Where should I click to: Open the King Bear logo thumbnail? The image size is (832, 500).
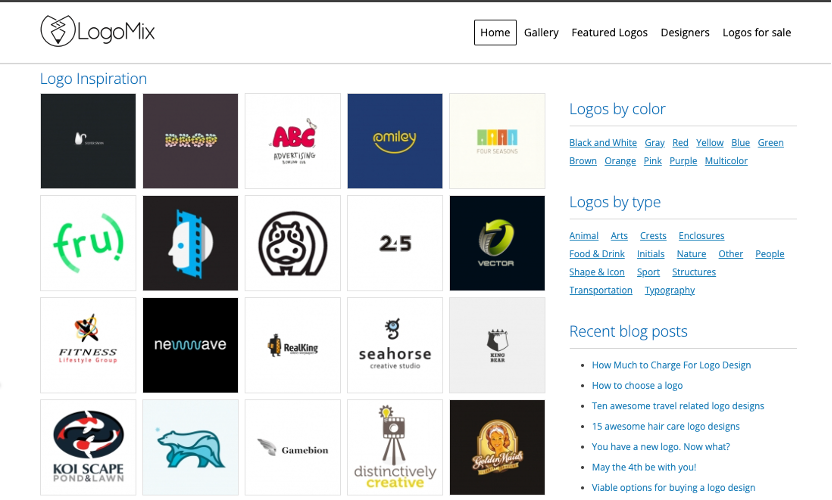(x=497, y=345)
